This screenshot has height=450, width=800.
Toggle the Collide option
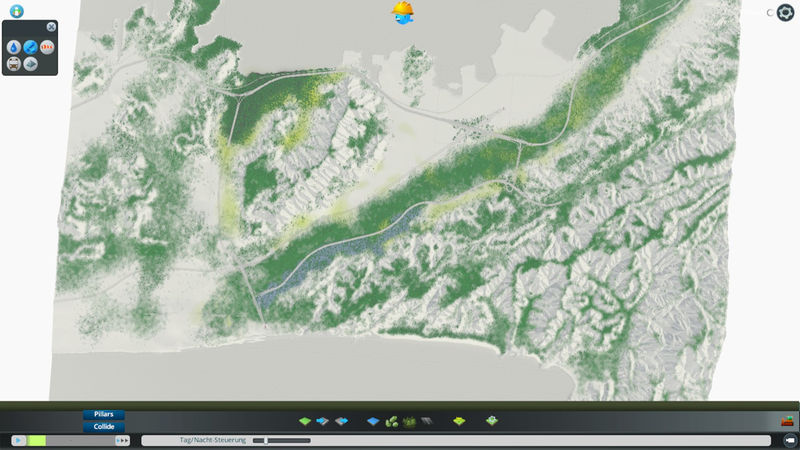pos(104,426)
